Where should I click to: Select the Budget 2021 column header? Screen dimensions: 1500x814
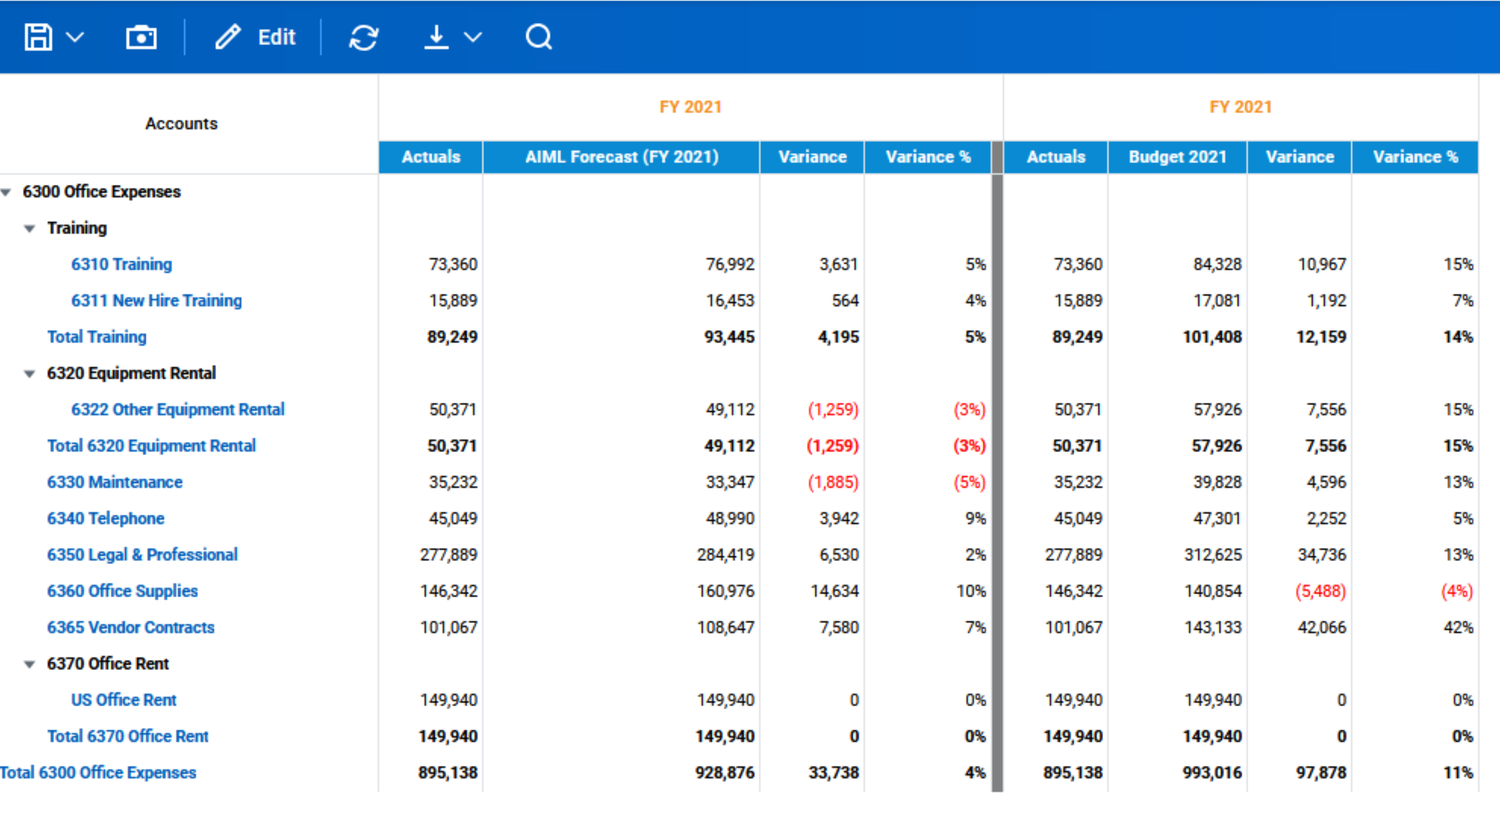click(x=1177, y=156)
